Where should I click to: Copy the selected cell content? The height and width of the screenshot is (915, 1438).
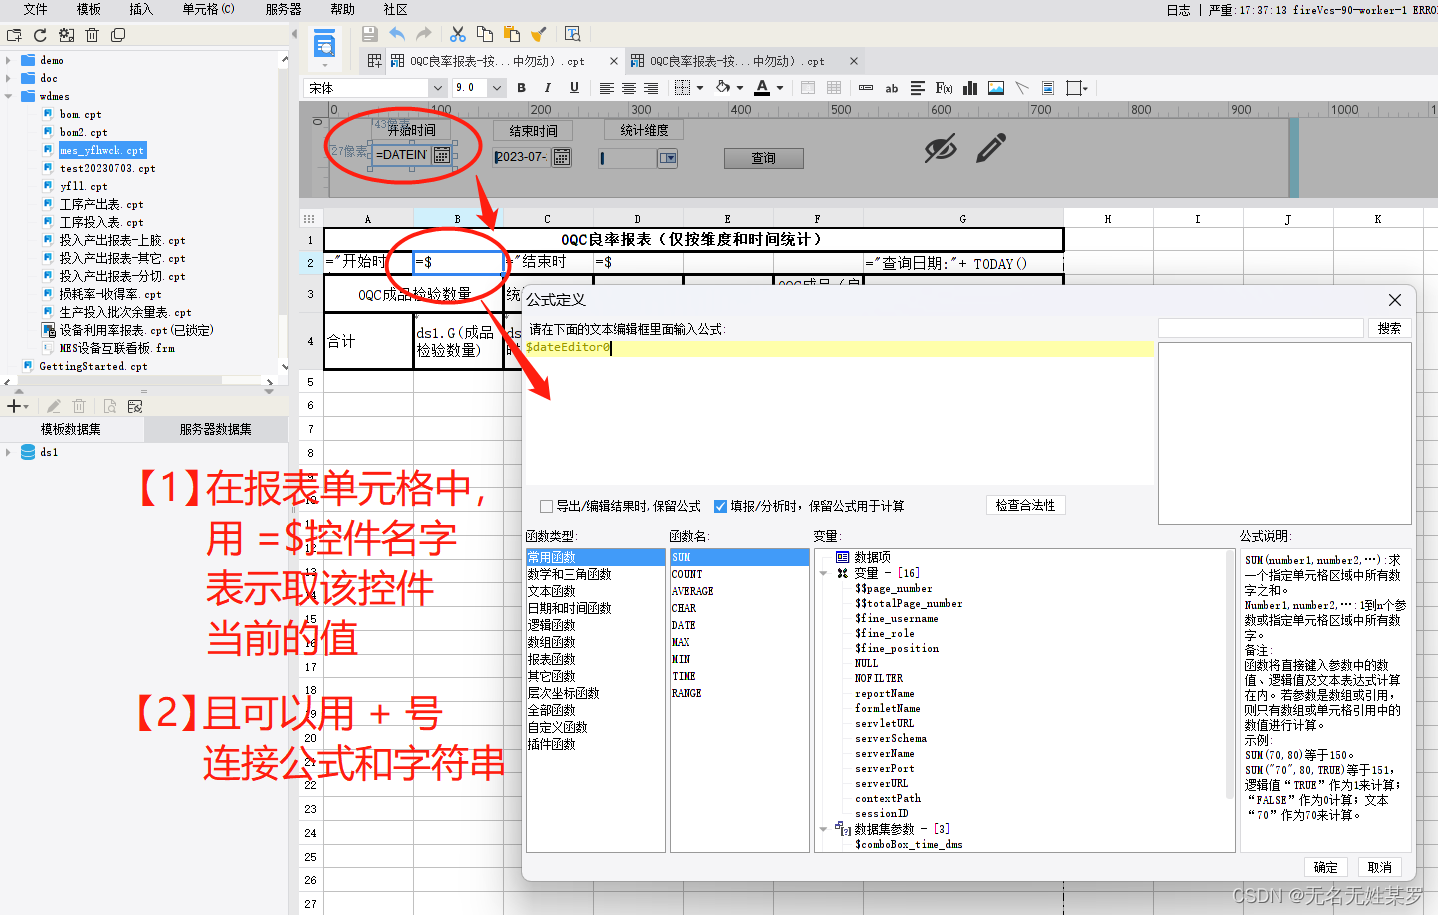pyautogui.click(x=485, y=34)
